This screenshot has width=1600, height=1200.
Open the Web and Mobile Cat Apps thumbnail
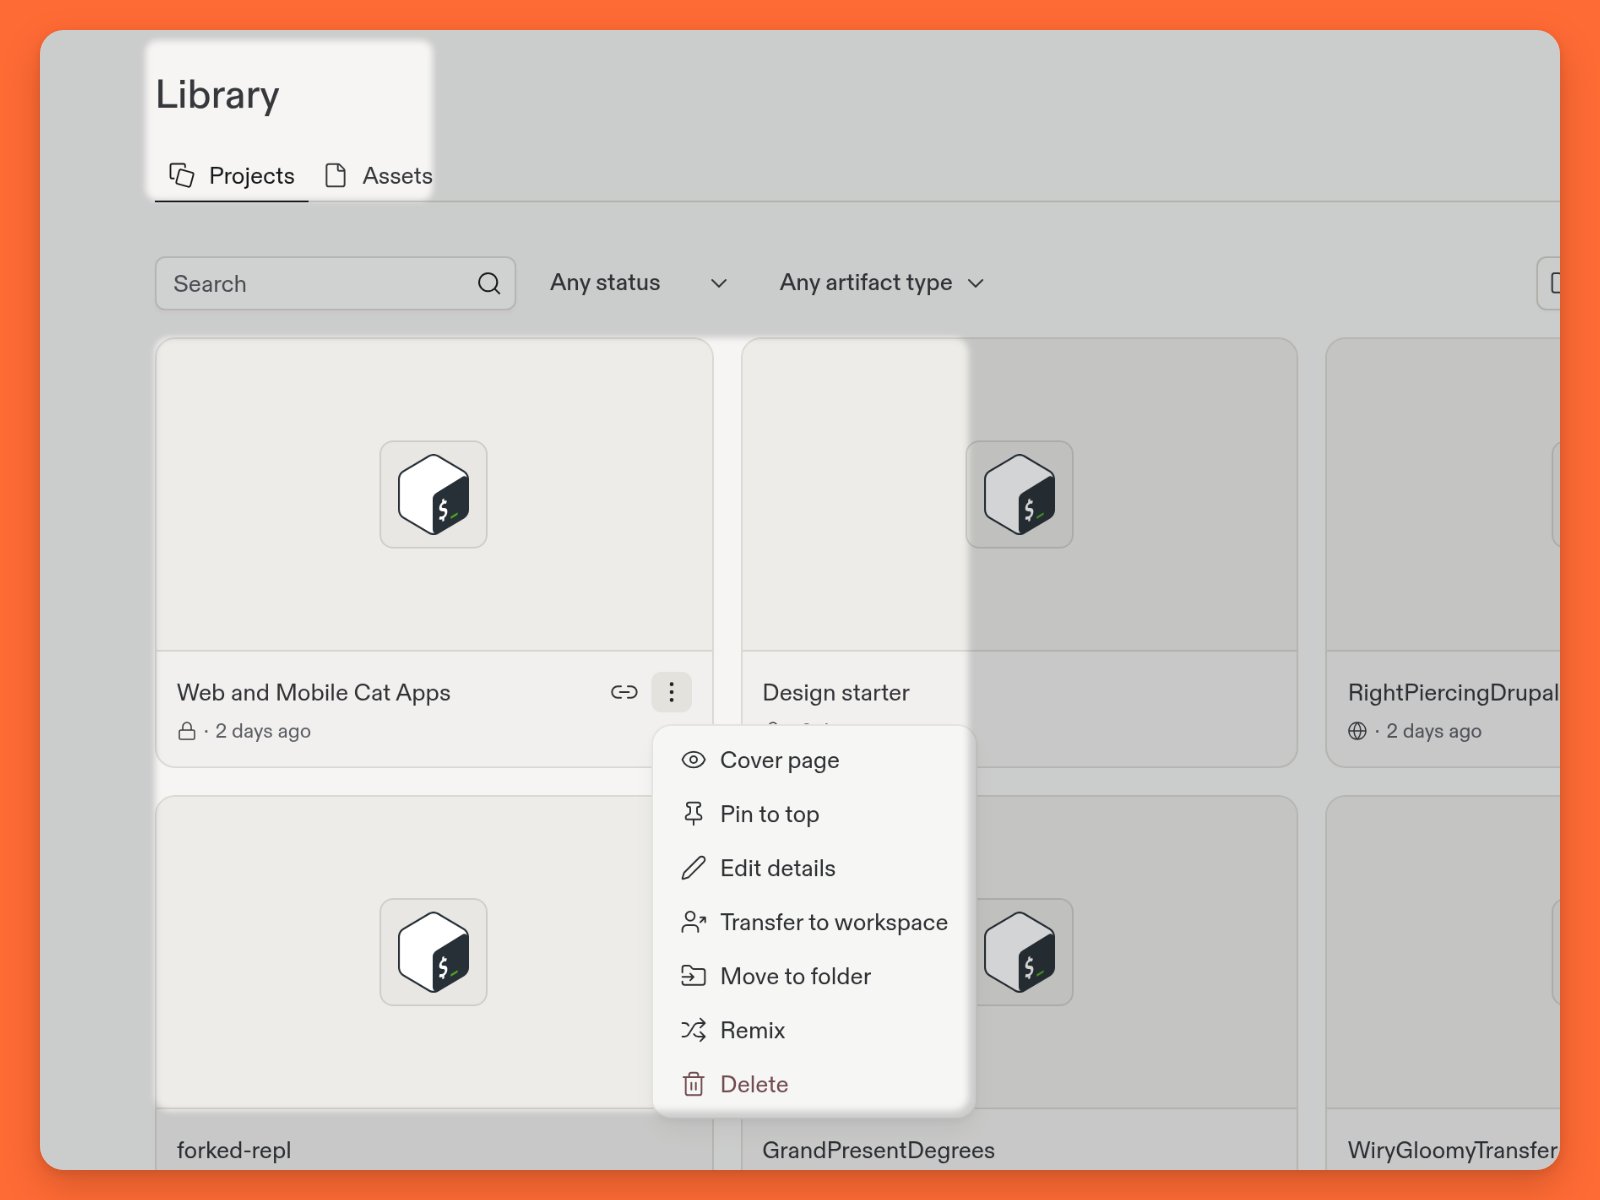[434, 495]
